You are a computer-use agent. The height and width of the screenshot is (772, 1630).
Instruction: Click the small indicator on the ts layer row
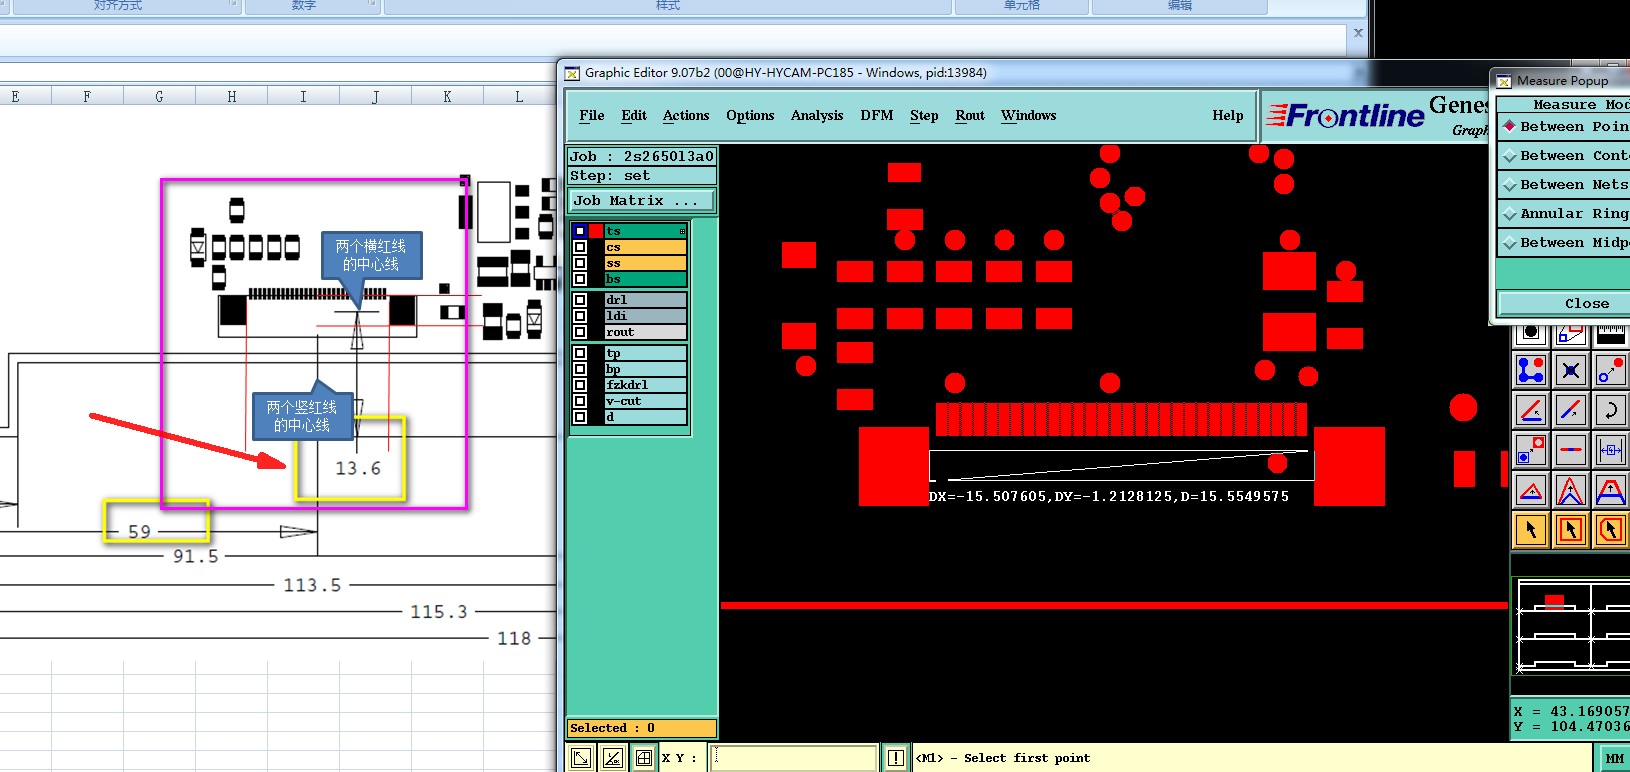click(x=682, y=231)
